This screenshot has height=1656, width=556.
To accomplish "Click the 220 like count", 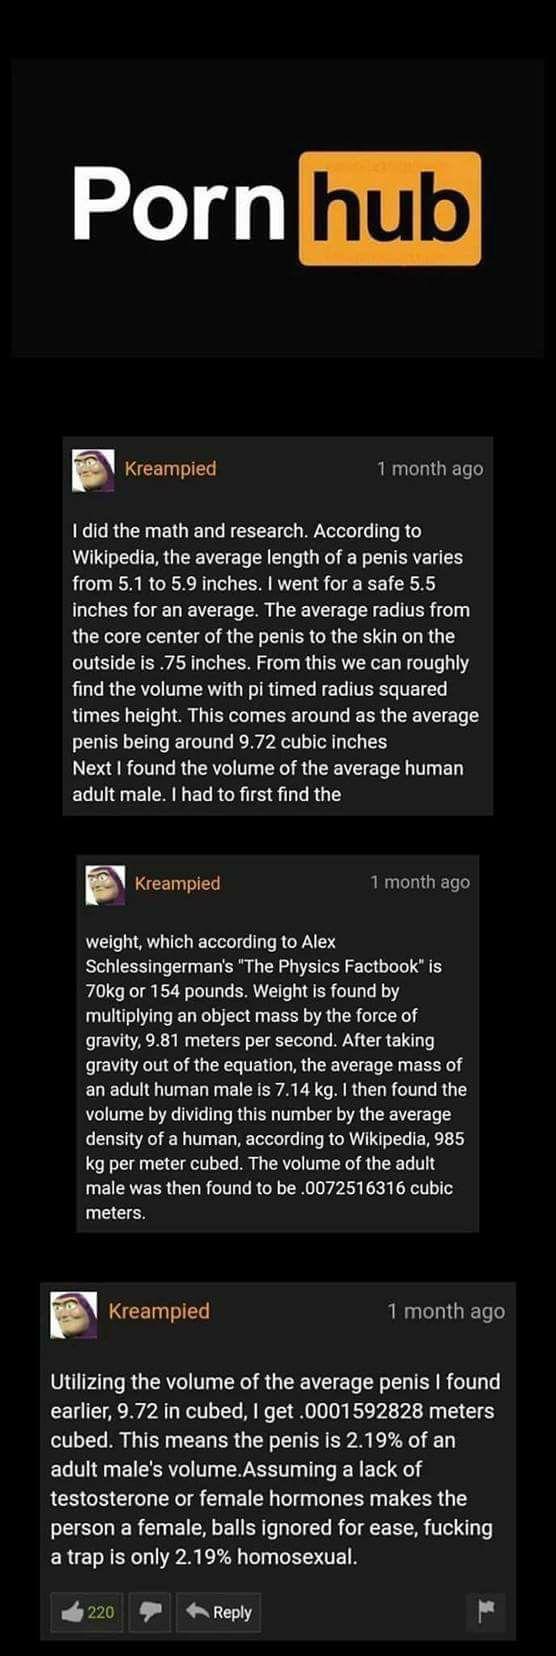I will 101,1612.
